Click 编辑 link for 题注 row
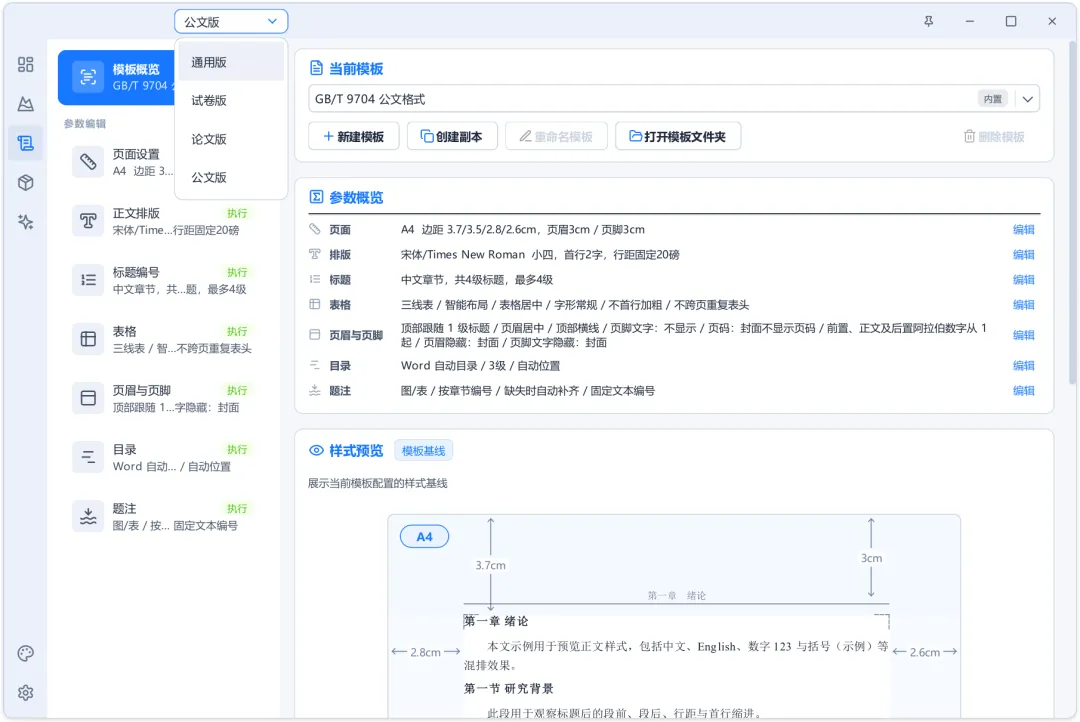This screenshot has height=722, width=1080. (1024, 391)
